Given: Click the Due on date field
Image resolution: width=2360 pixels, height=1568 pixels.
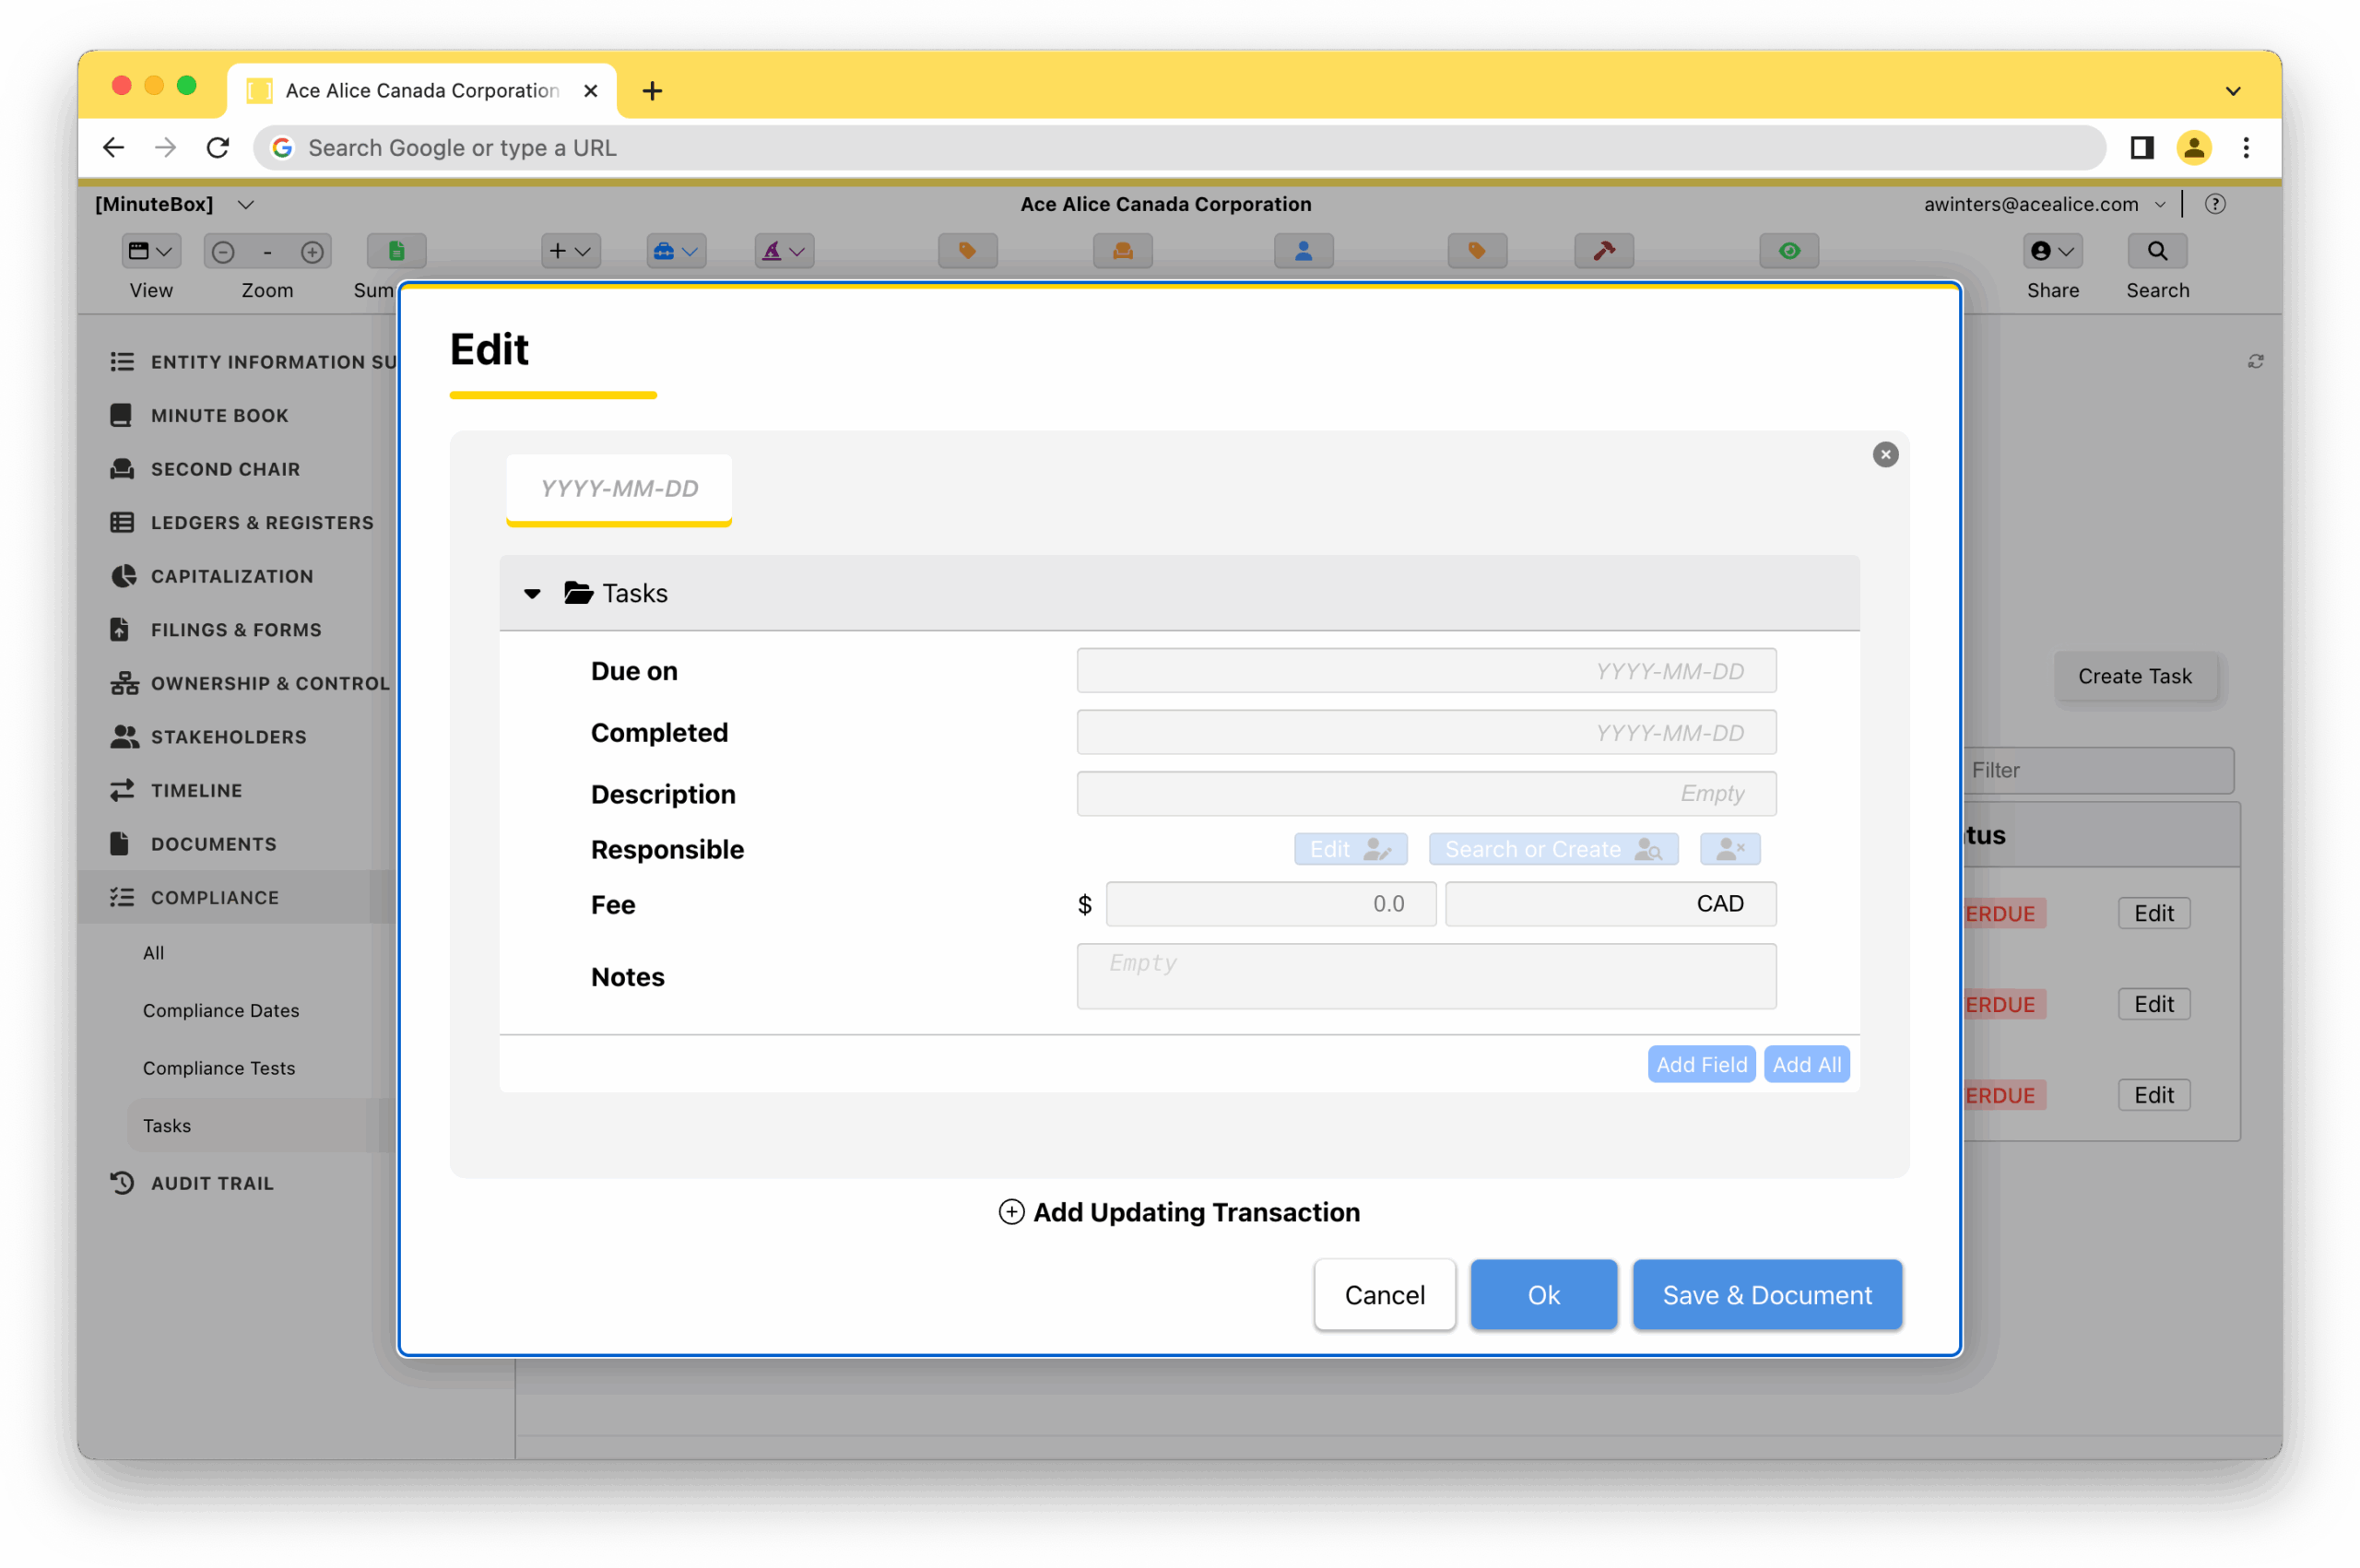Looking at the screenshot, I should 1425,671.
